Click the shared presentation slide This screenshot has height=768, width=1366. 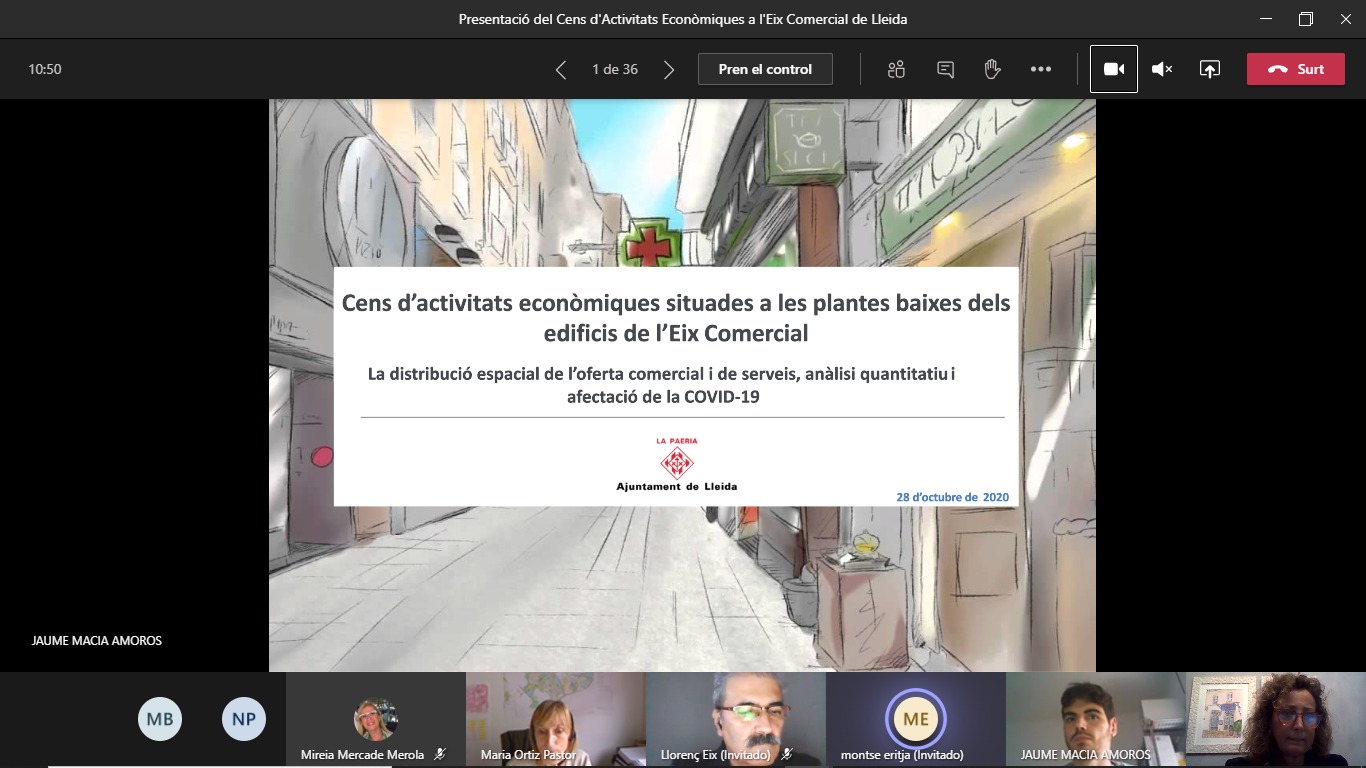[x=682, y=385]
